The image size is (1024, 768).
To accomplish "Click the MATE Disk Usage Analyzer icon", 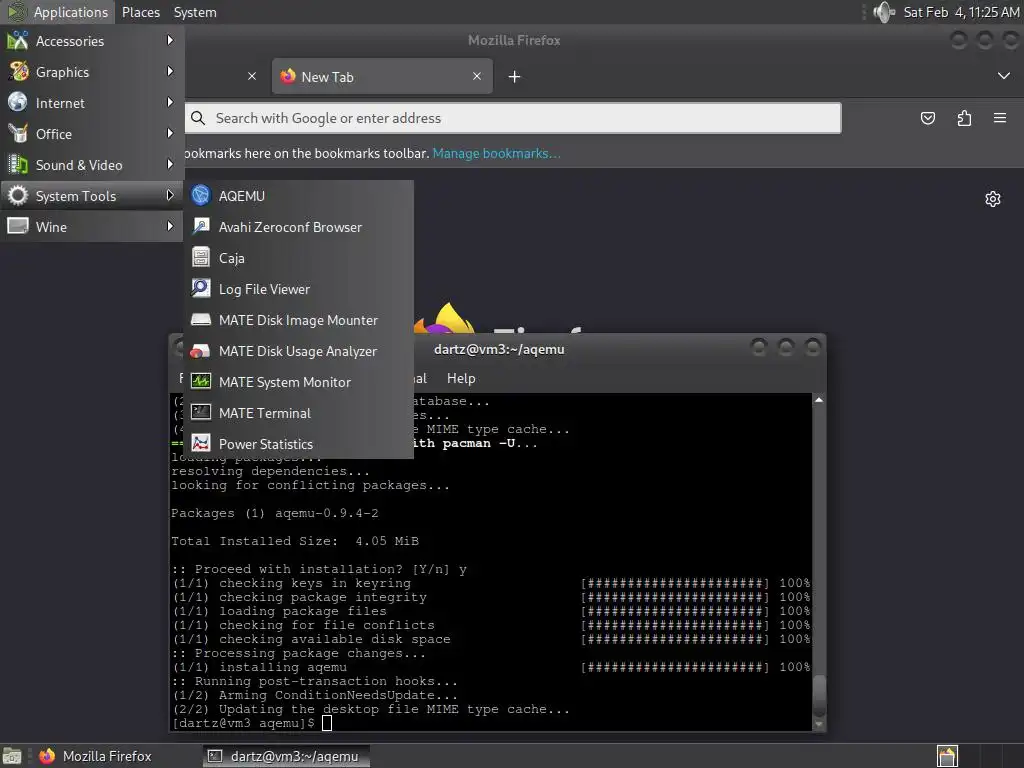I will coord(200,351).
